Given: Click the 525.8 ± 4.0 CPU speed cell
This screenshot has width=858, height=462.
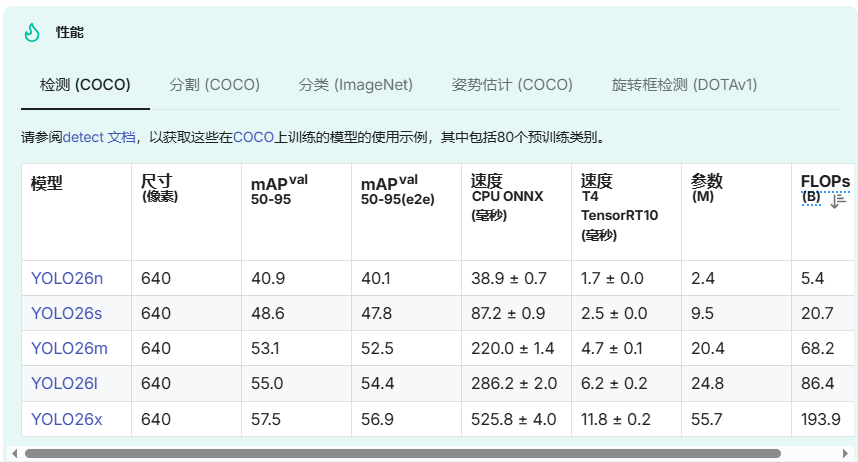Looking at the screenshot, I should coord(517,419).
